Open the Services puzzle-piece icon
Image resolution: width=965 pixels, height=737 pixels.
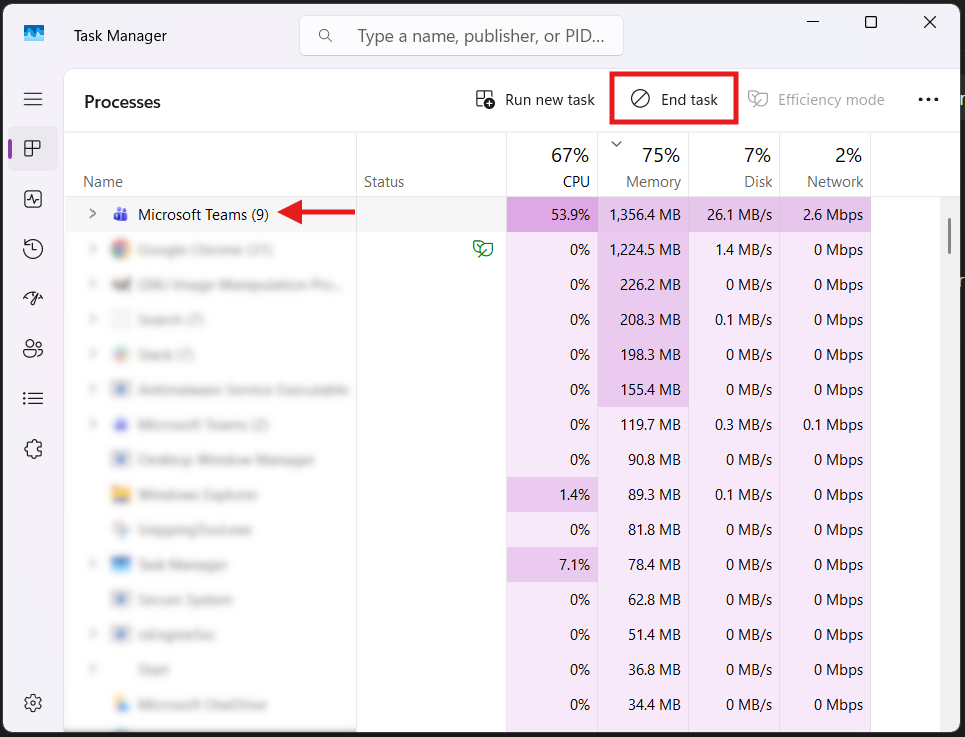33,449
